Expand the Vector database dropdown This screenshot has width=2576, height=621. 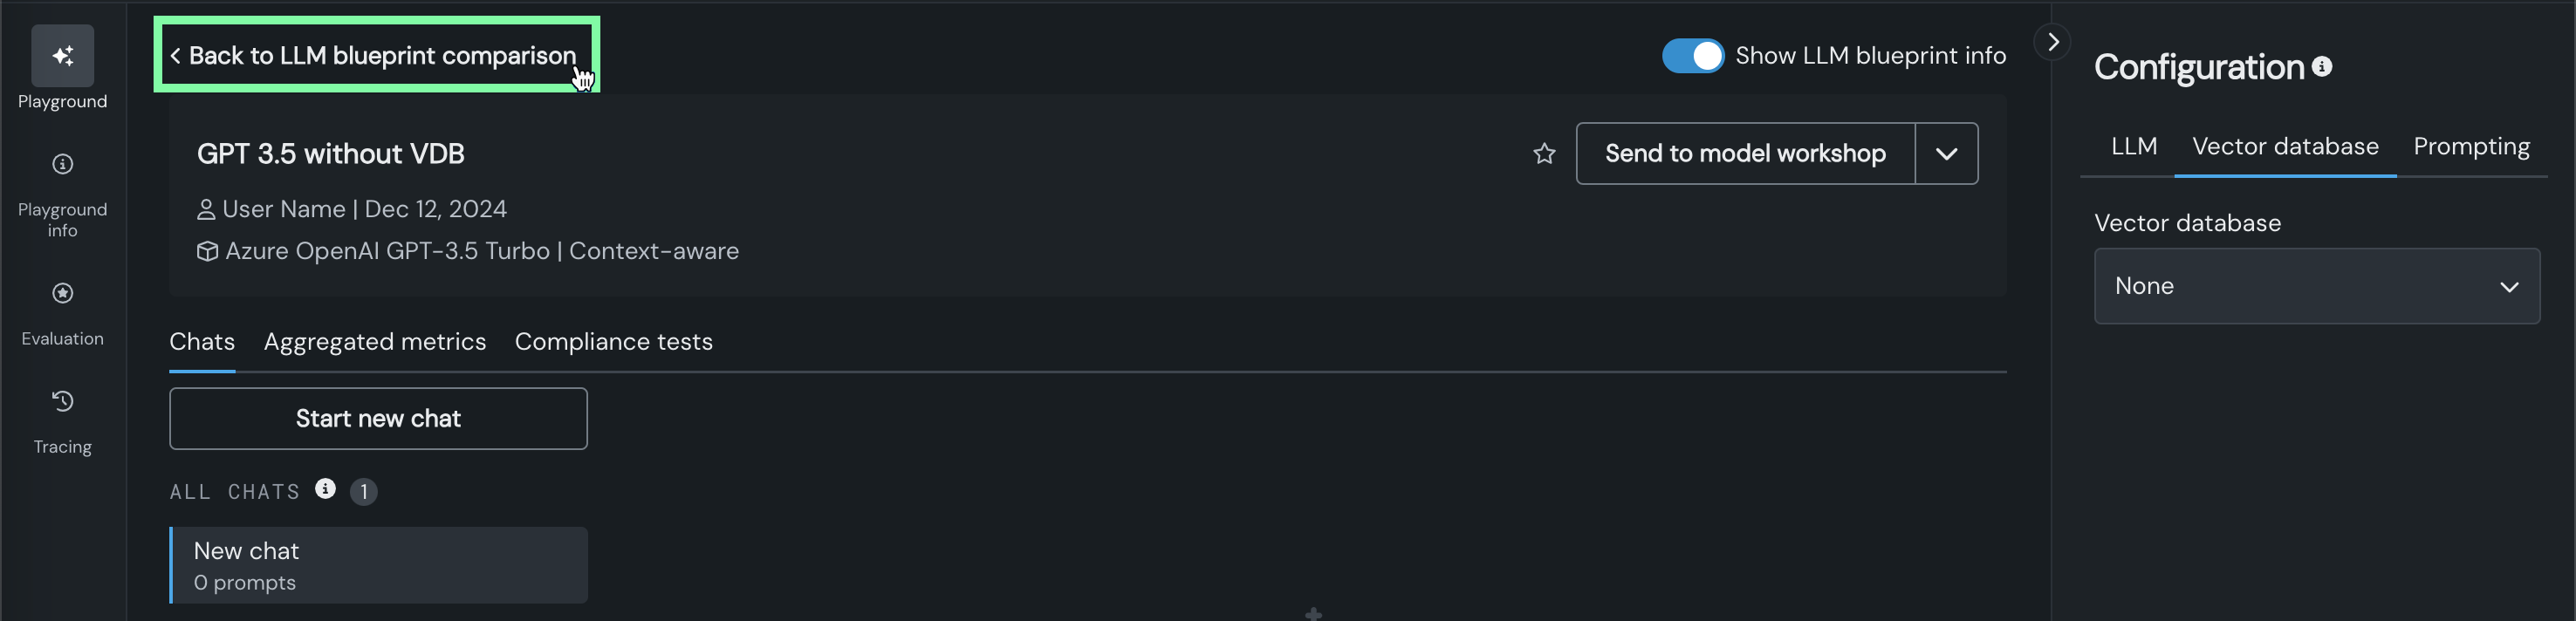pos(2316,286)
